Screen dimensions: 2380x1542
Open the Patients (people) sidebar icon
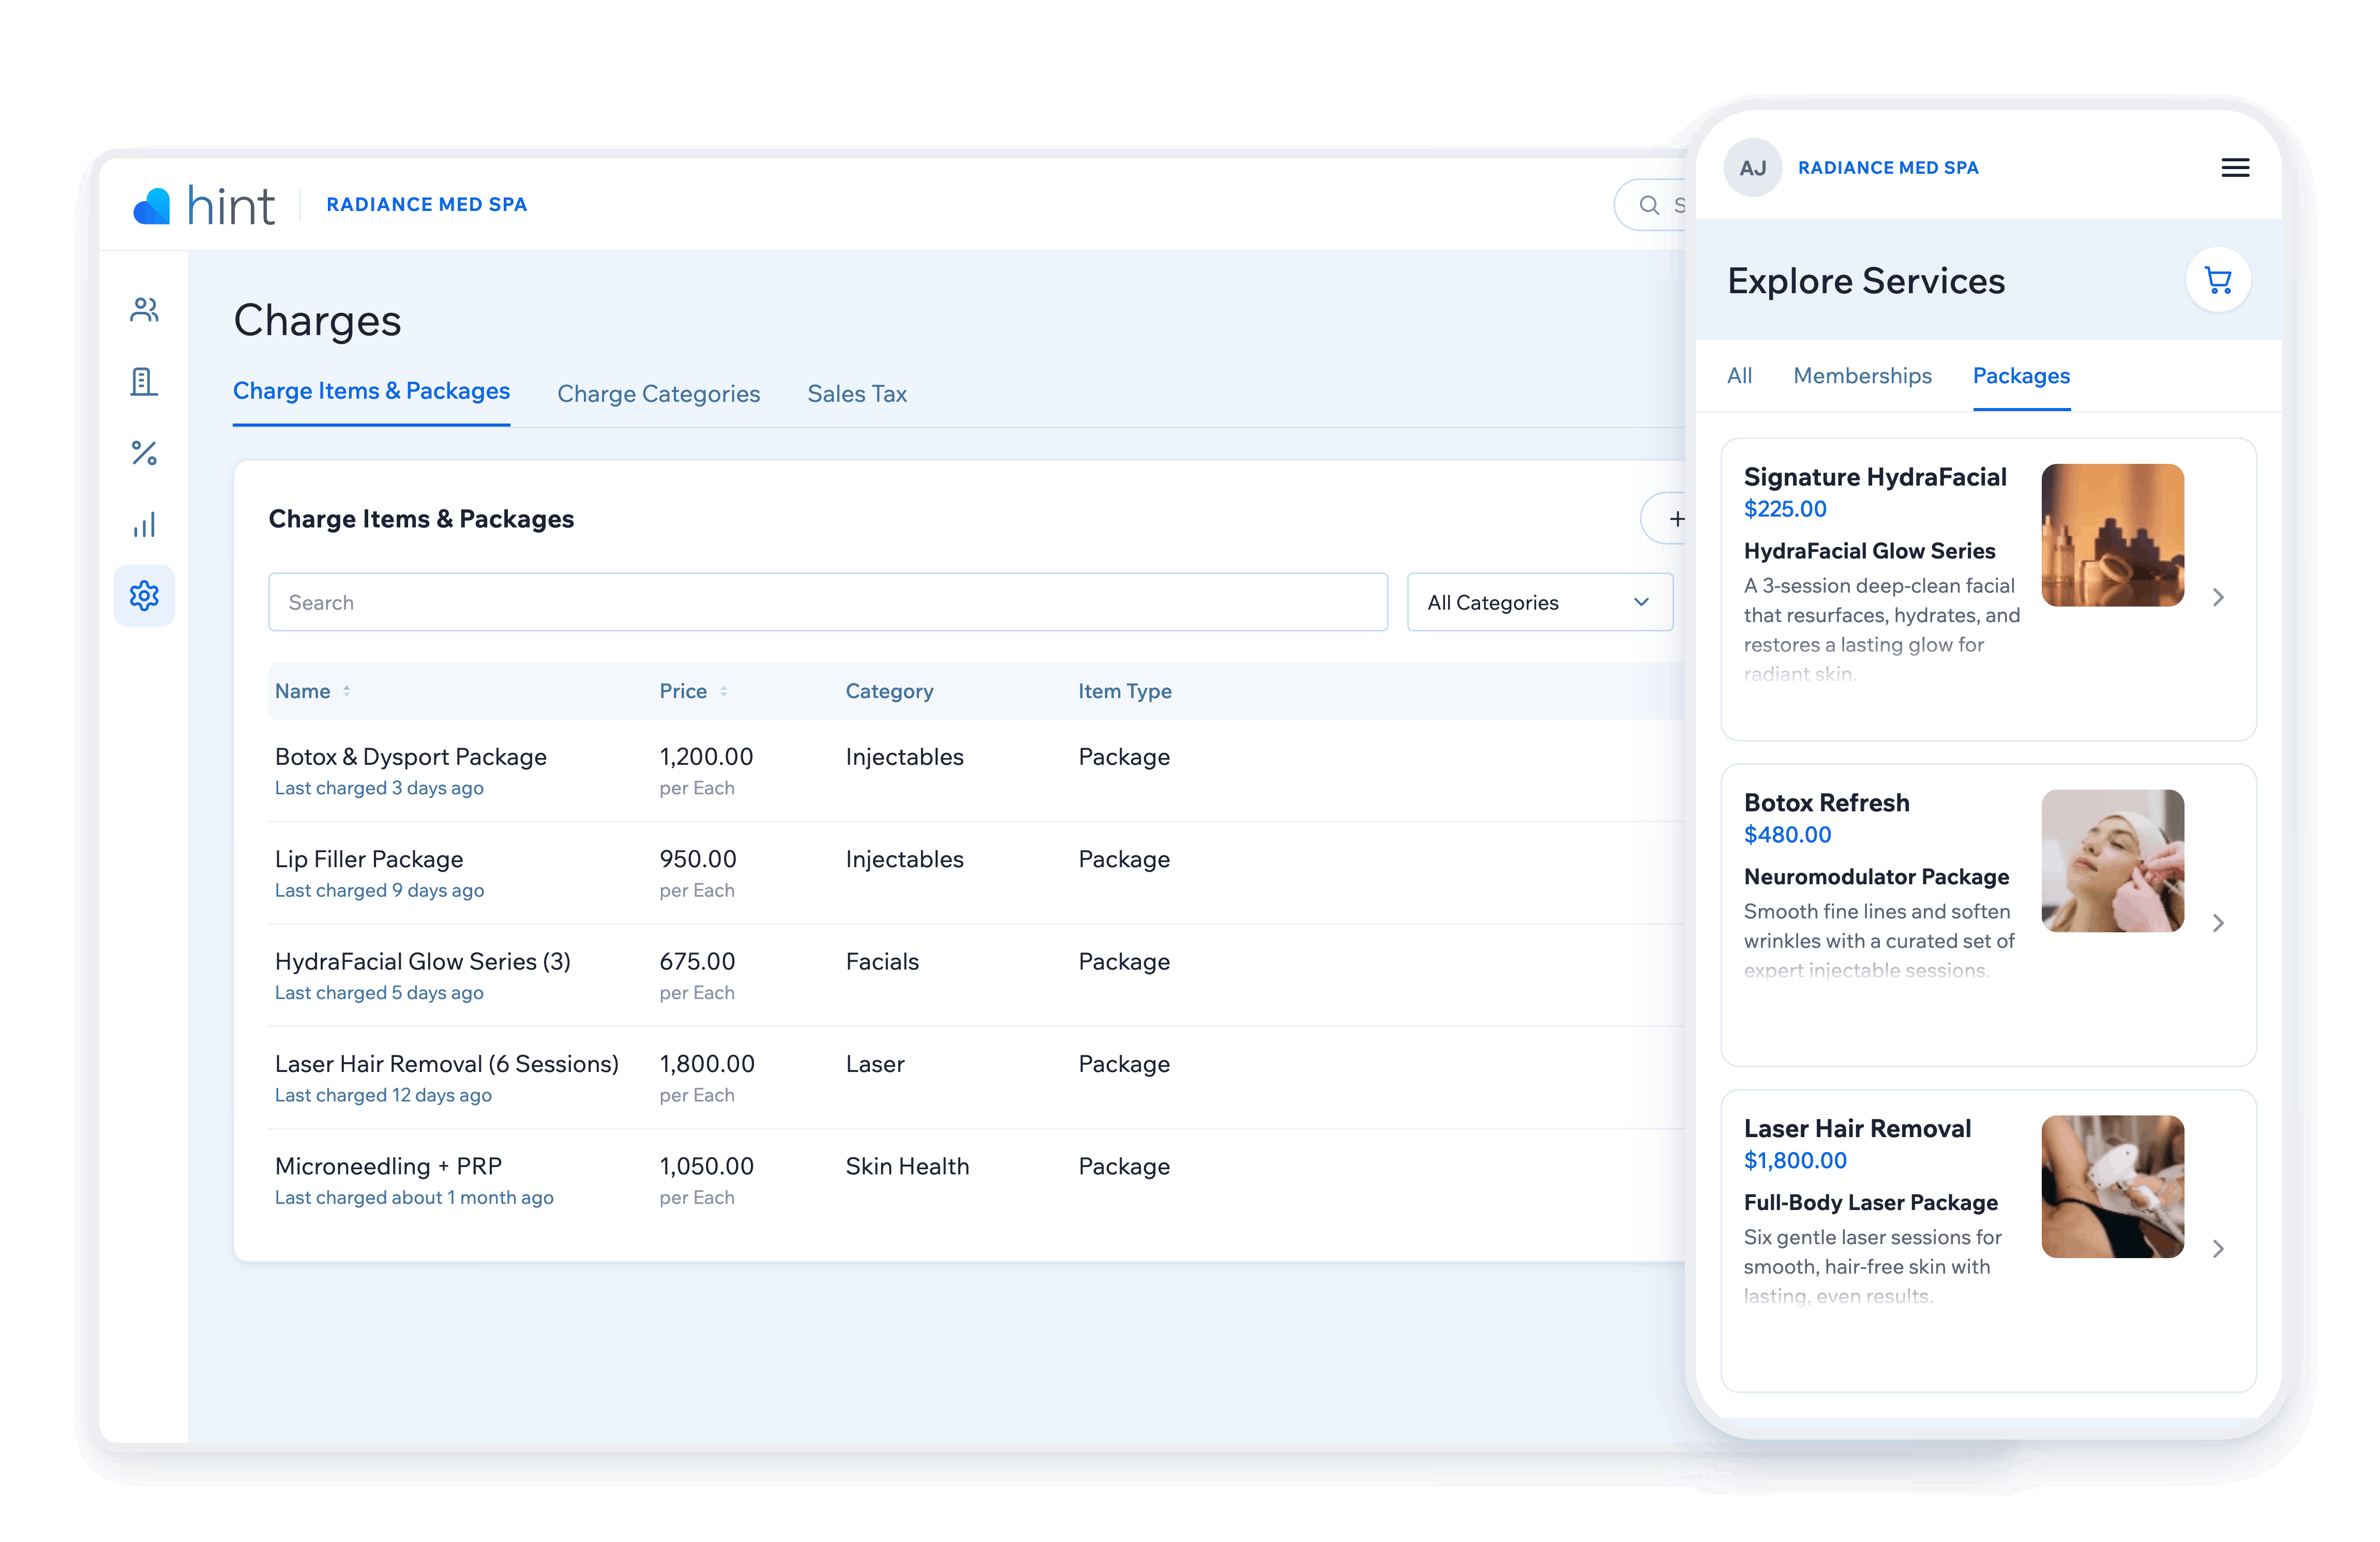[144, 310]
